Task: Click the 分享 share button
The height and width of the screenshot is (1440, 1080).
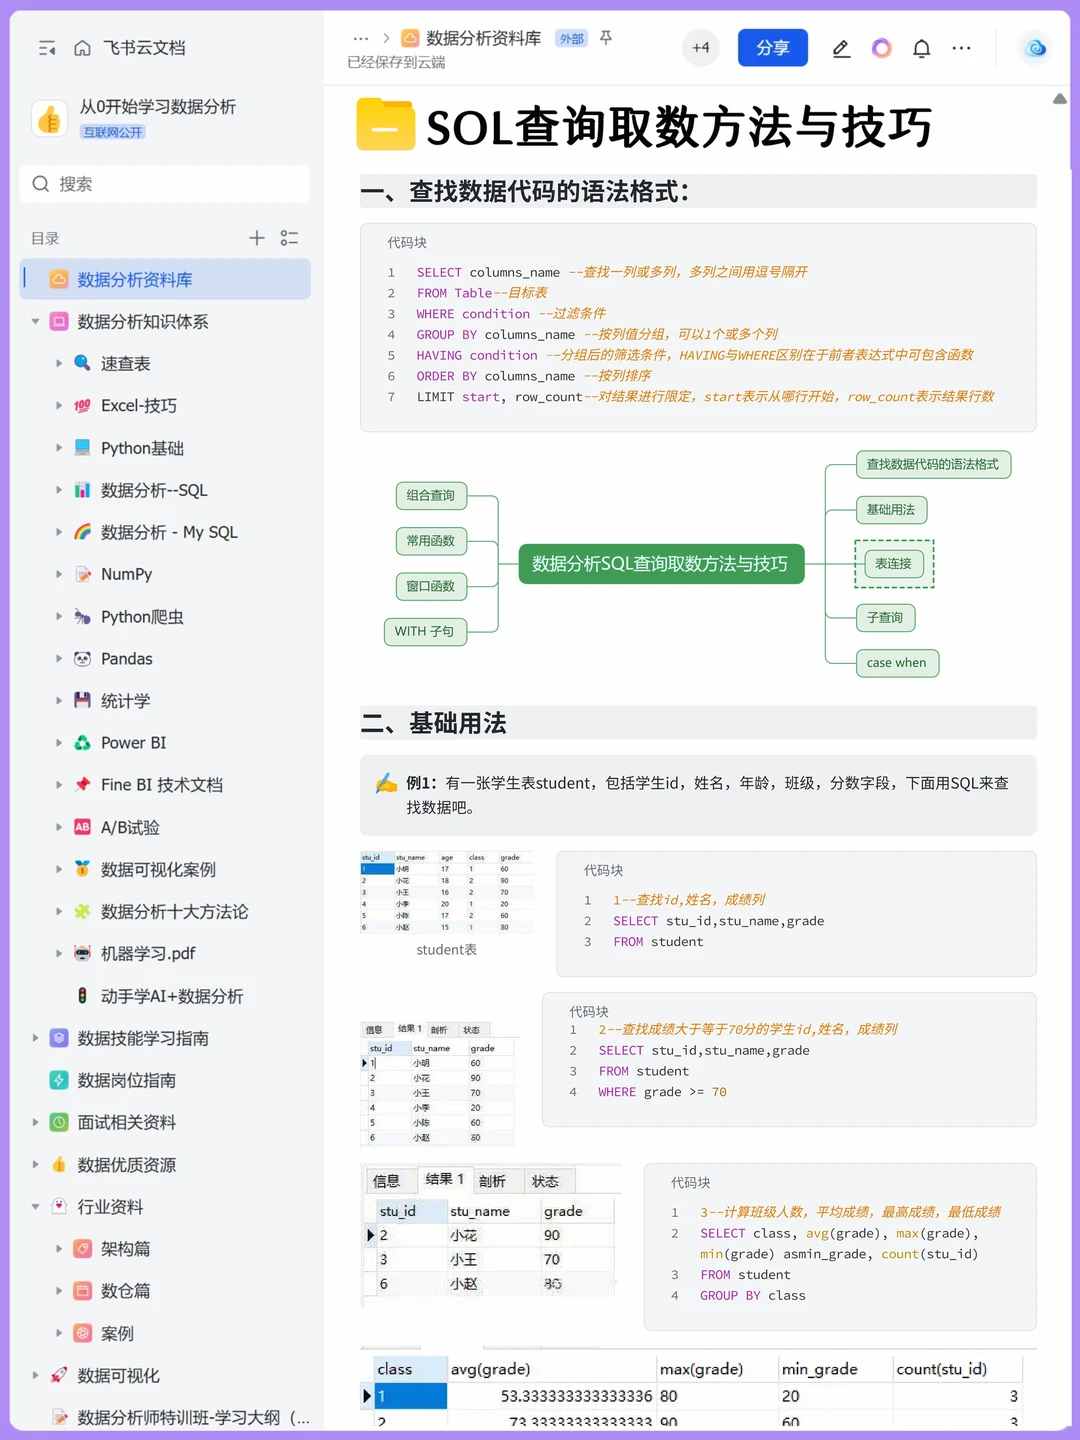Action: 772,47
